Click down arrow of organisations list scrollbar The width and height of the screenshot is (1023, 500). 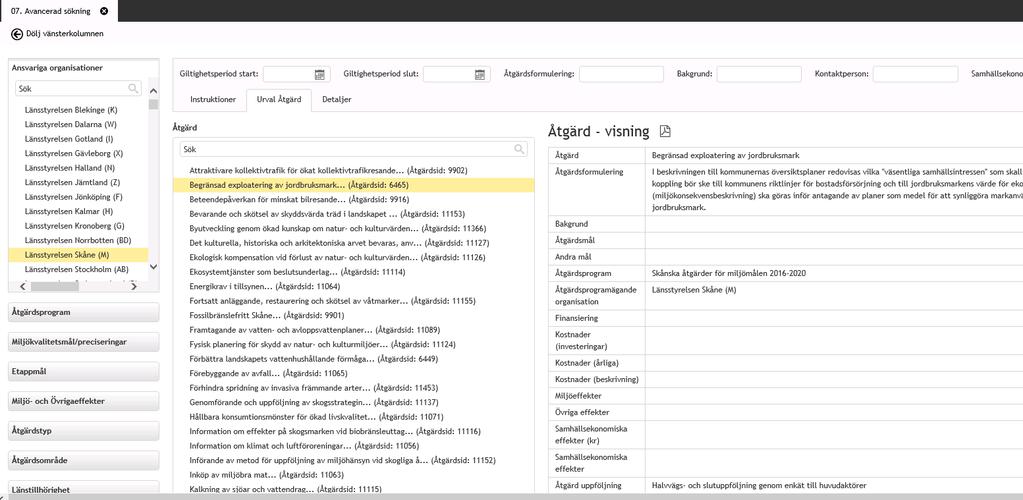[x=153, y=266]
